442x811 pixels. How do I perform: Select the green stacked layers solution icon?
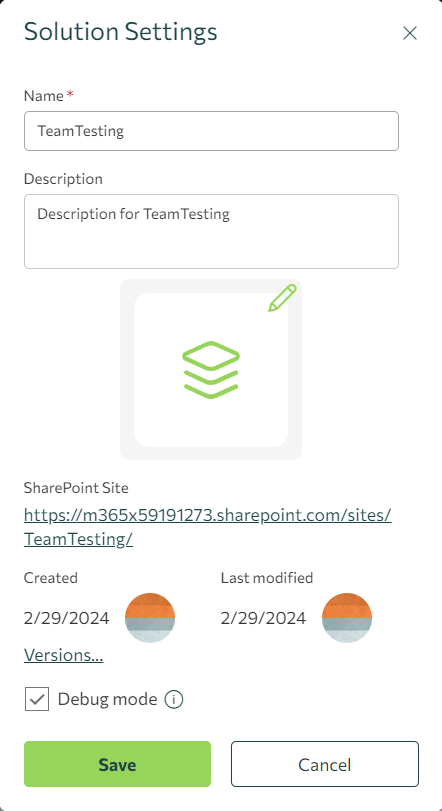tap(211, 370)
